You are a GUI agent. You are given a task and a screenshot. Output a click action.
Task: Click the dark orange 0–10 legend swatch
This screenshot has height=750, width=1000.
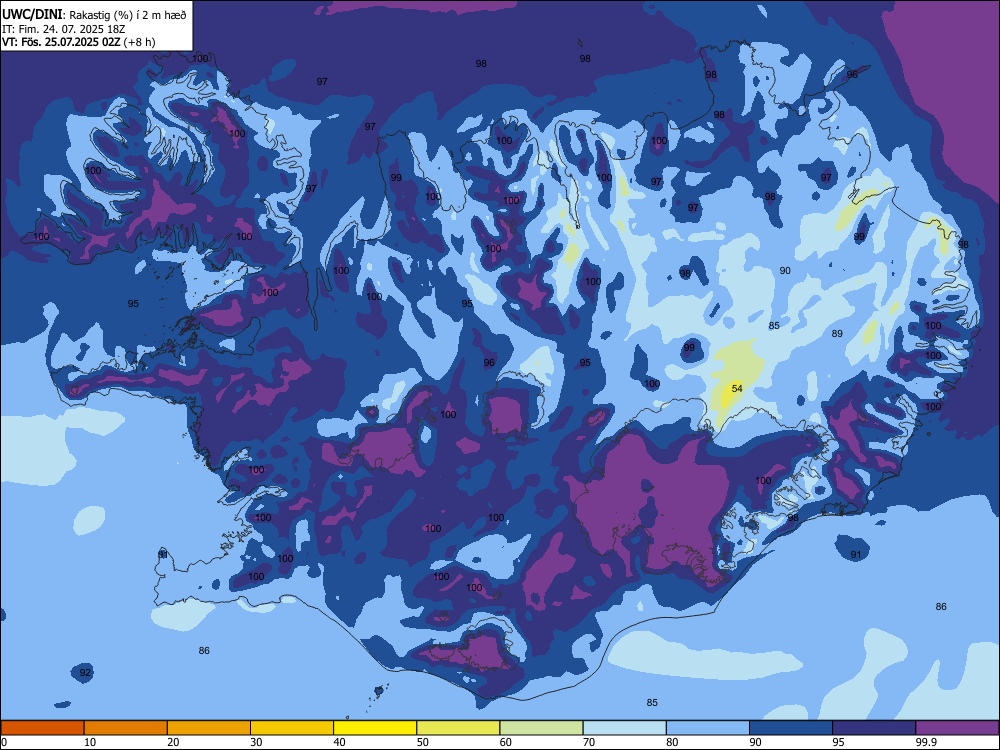pyautogui.click(x=42, y=728)
